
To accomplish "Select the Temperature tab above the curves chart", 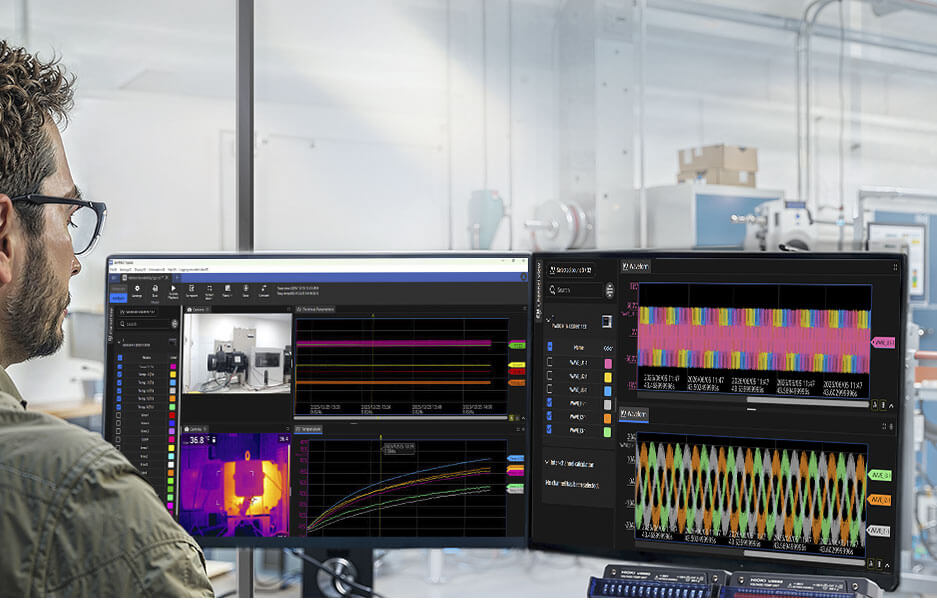I will pos(309,429).
